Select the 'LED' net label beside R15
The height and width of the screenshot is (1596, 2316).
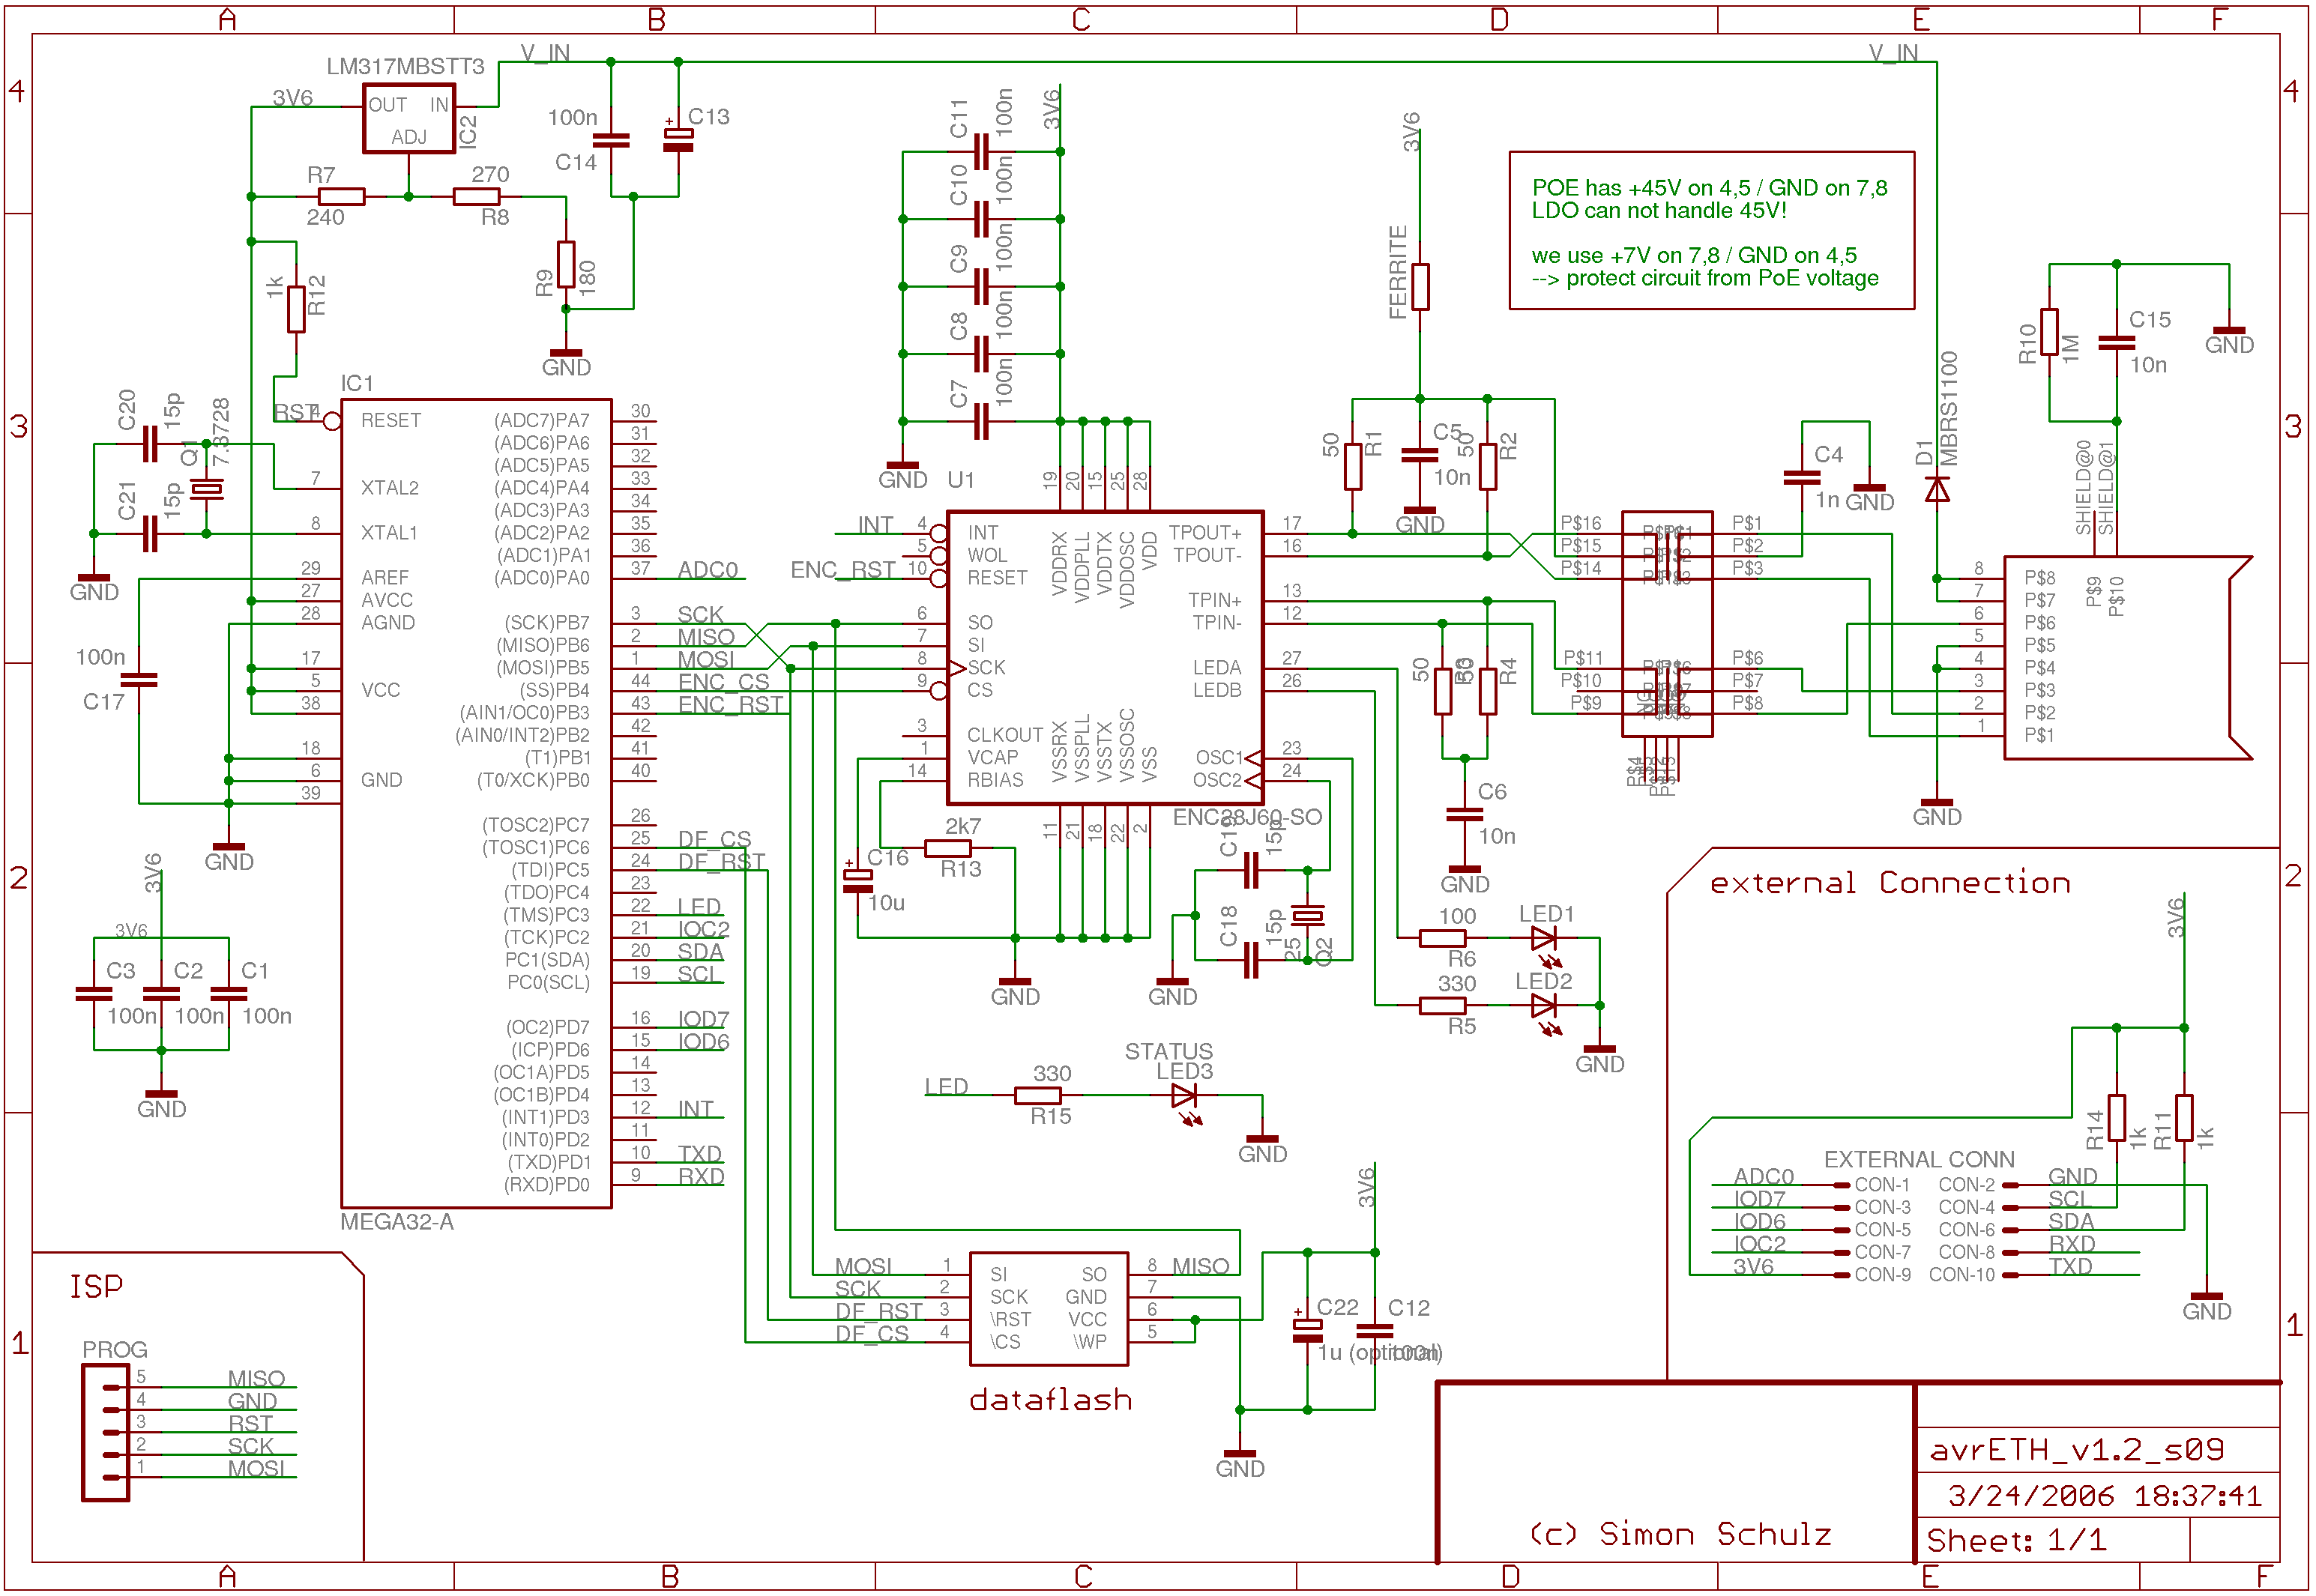946,1087
